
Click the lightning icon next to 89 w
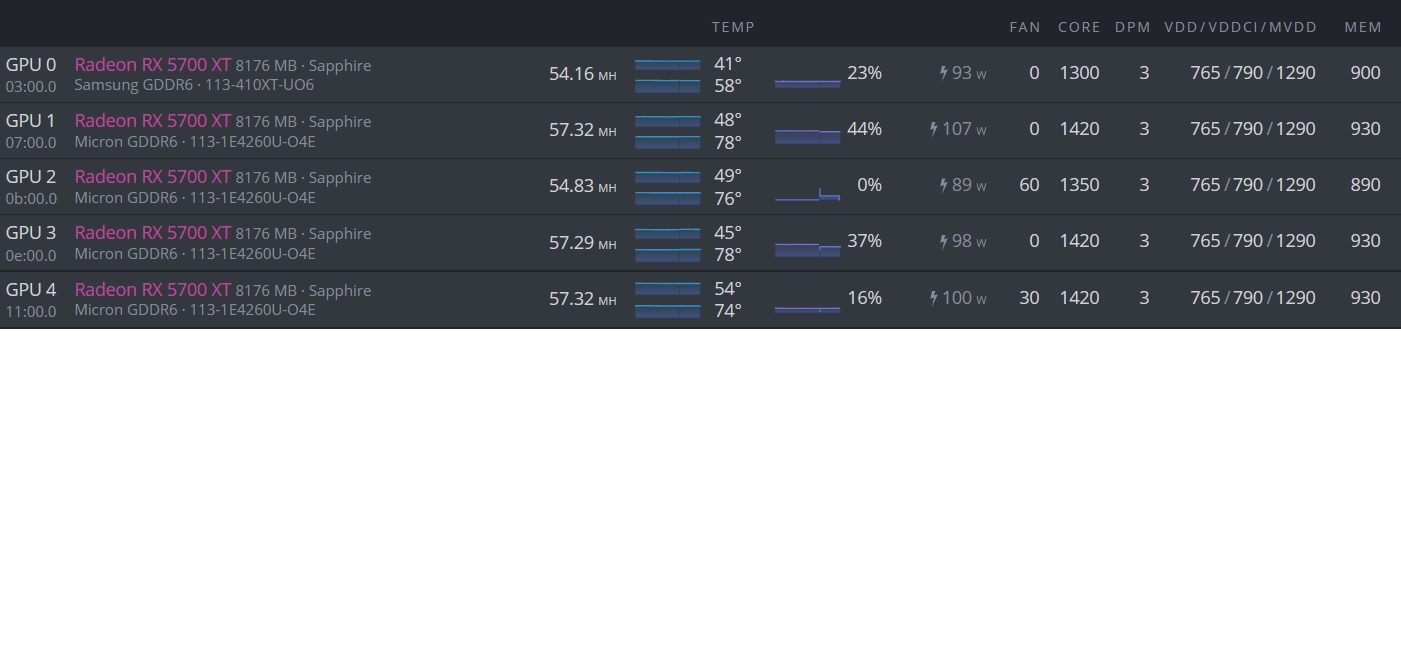(943, 185)
